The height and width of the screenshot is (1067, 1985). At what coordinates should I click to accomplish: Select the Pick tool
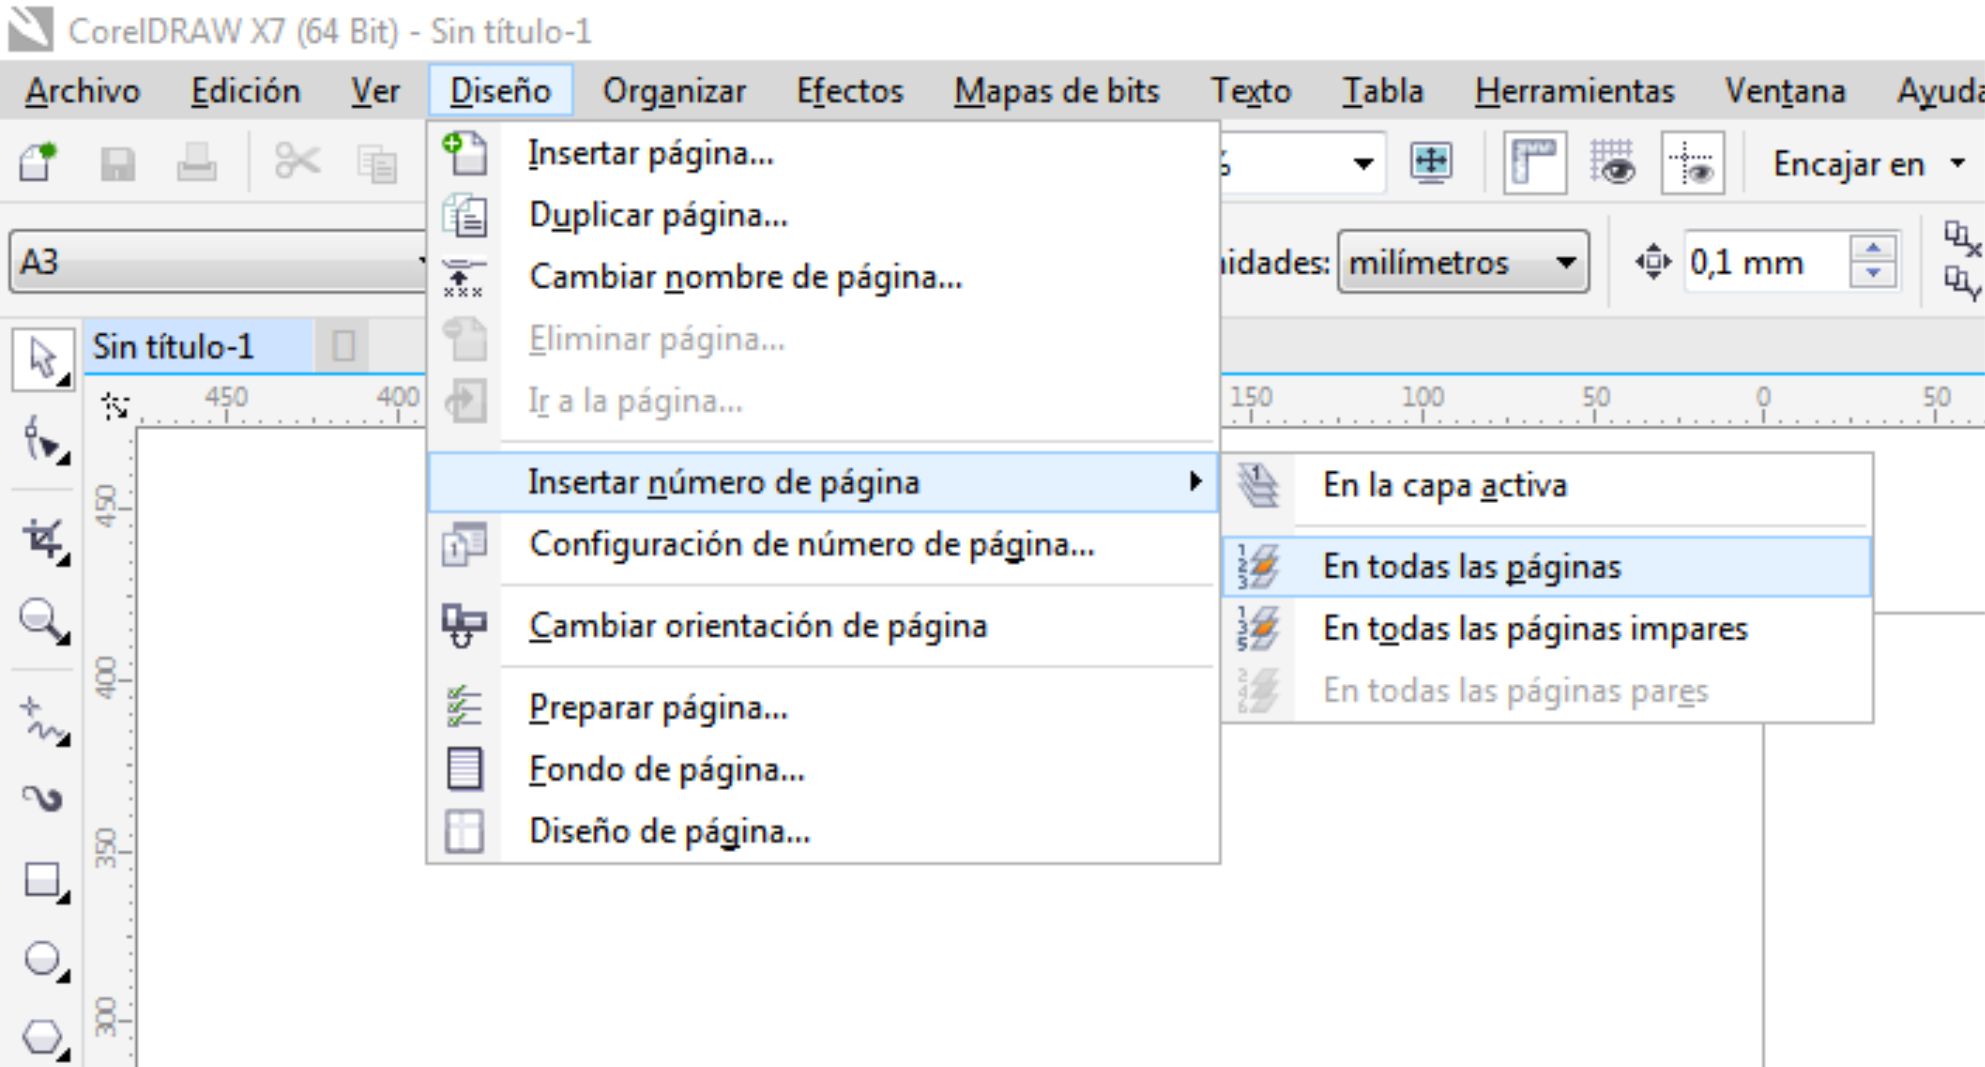43,358
